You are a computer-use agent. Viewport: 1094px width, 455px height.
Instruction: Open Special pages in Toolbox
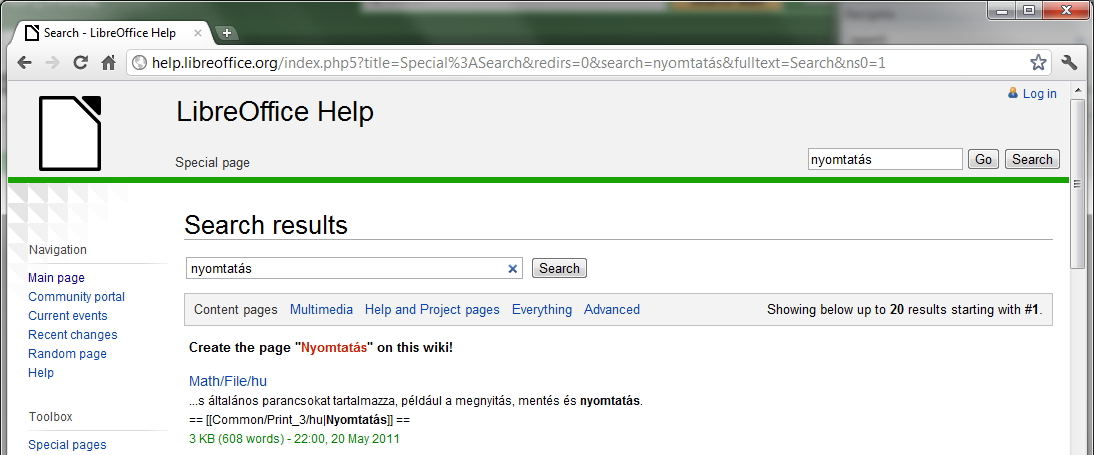pos(67,445)
